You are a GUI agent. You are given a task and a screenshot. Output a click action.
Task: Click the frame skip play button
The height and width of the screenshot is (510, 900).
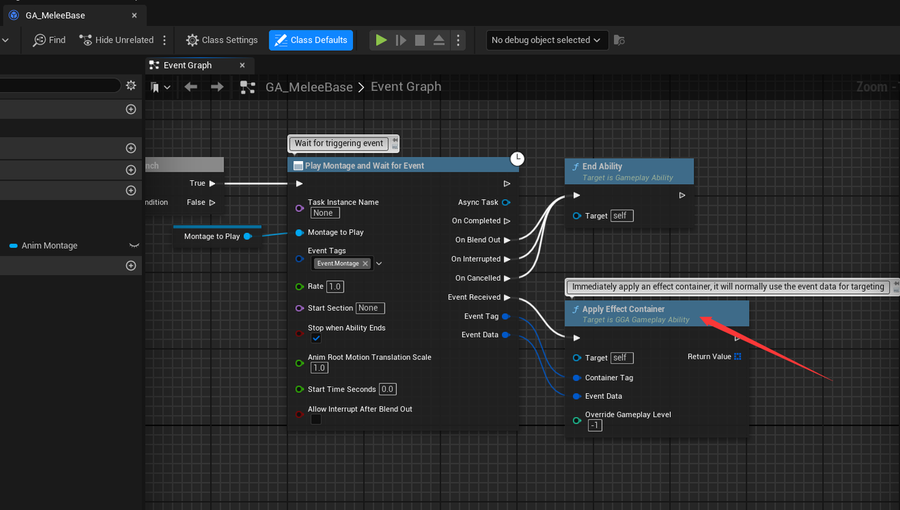401,40
